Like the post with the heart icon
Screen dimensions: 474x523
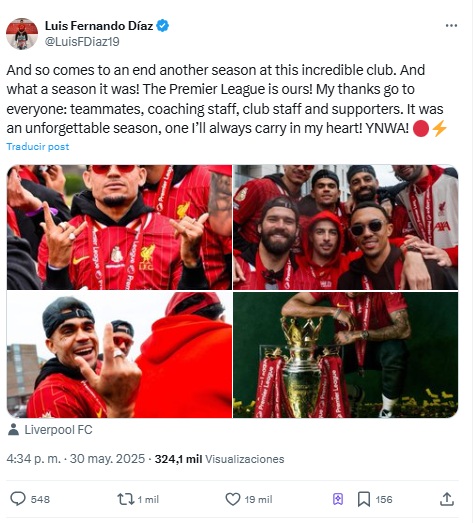pyautogui.click(x=233, y=499)
